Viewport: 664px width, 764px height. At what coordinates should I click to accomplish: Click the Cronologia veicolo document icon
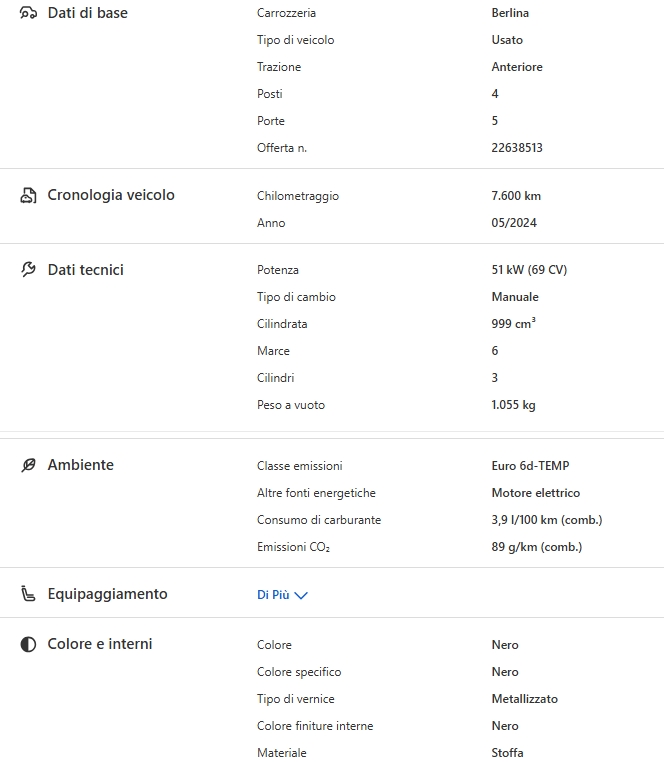pos(28,195)
